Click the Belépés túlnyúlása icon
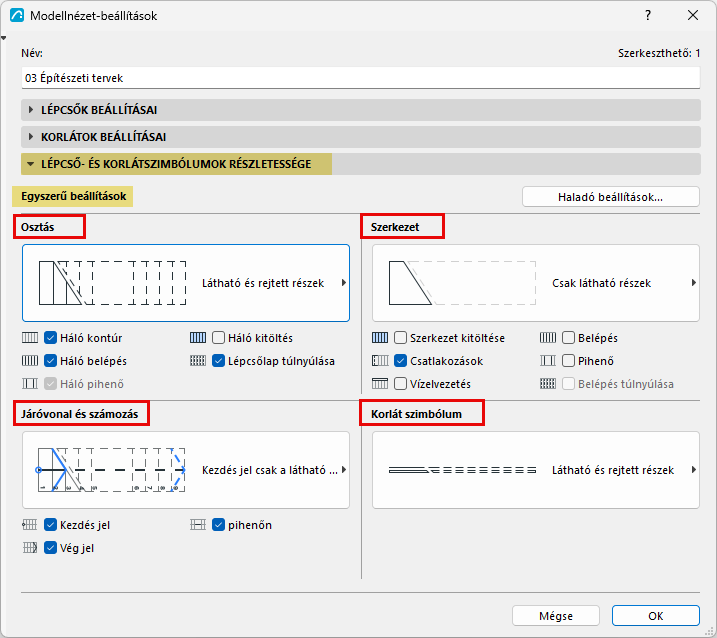Screen dimensions: 717x638 tap(547, 383)
